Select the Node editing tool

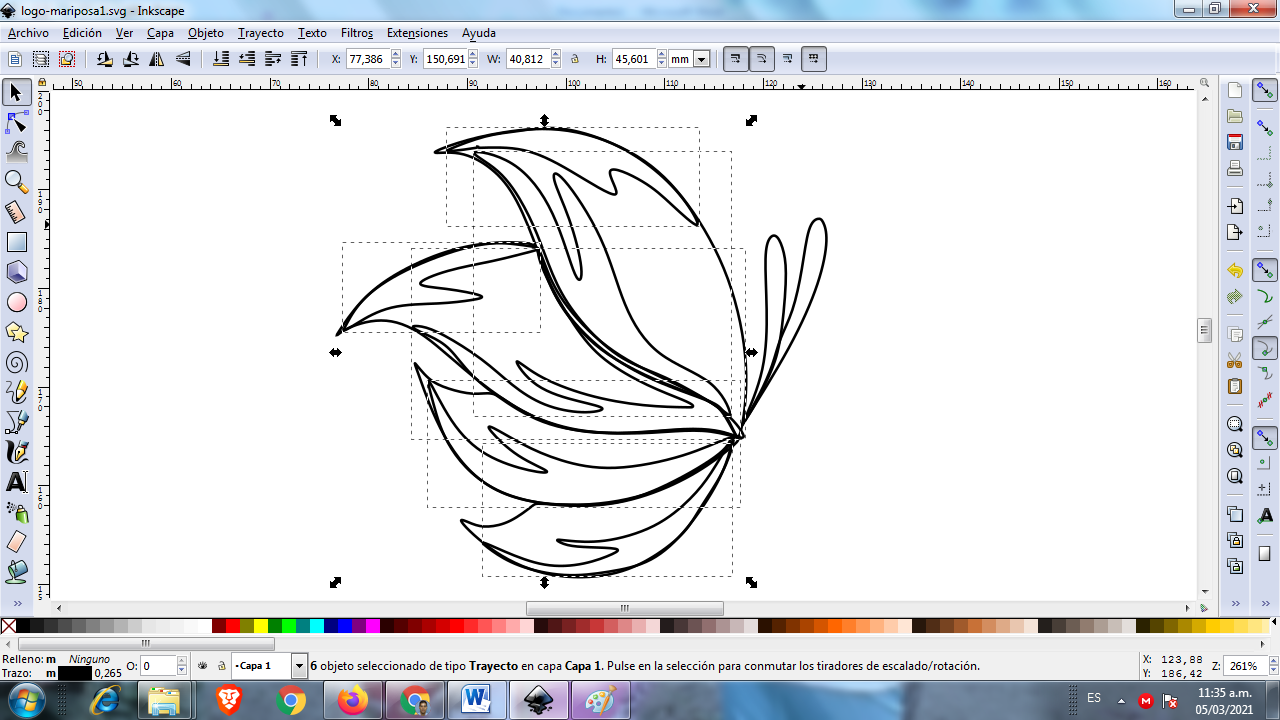(x=16, y=123)
